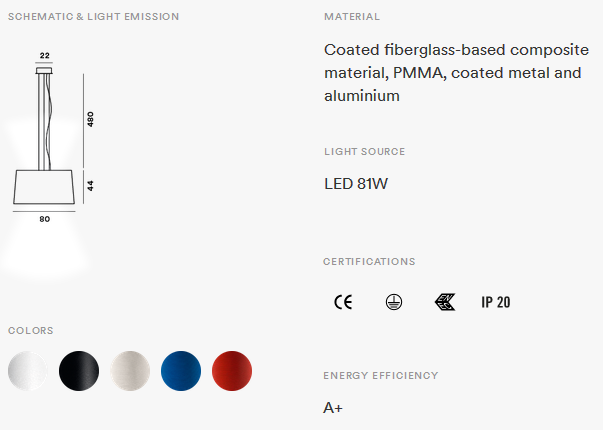Click the Schematic & Light Emission heading
Screen dimensions: 603x430
[x=93, y=17]
